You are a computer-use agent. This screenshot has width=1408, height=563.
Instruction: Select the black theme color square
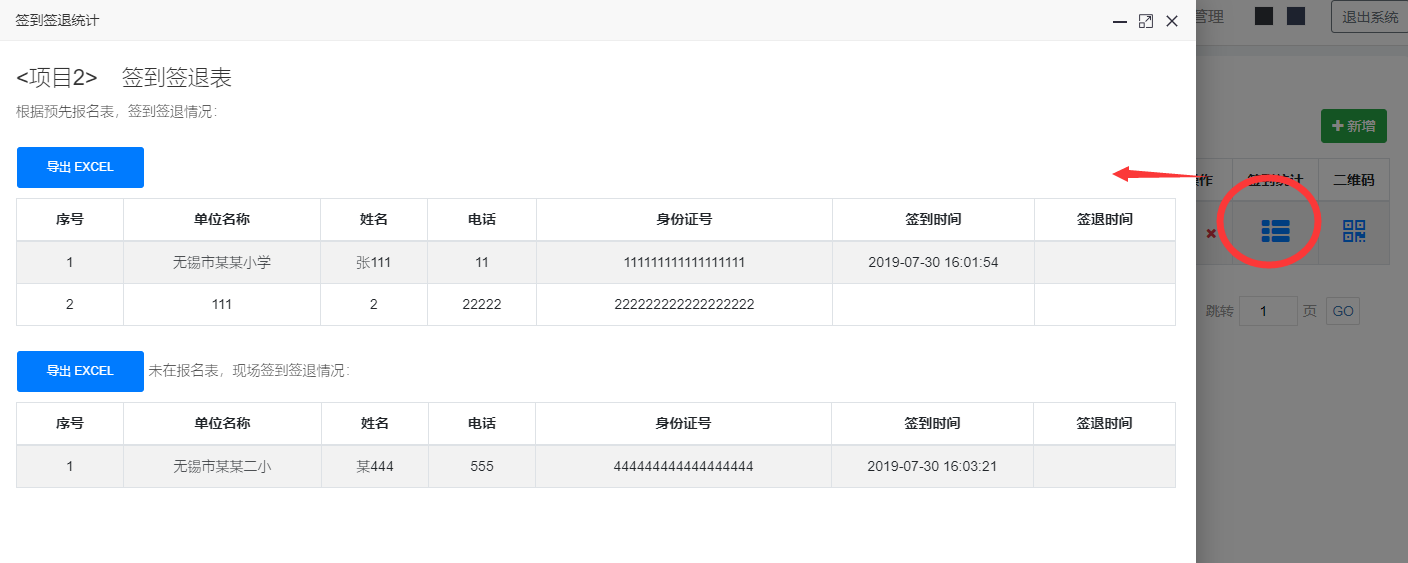[x=1264, y=16]
